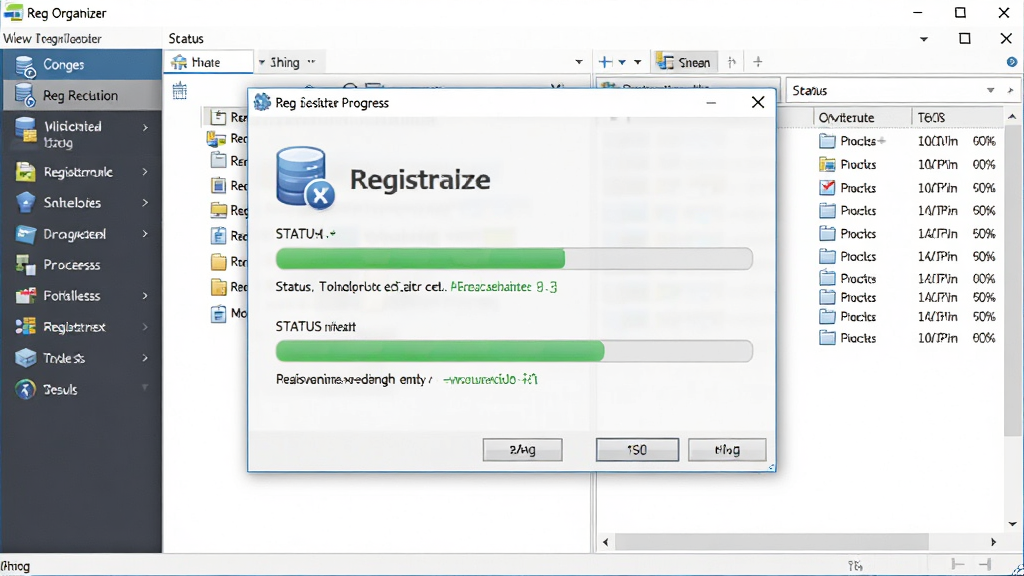
Task: Click the horizontal scrollbar right arrow
Action: [993, 542]
